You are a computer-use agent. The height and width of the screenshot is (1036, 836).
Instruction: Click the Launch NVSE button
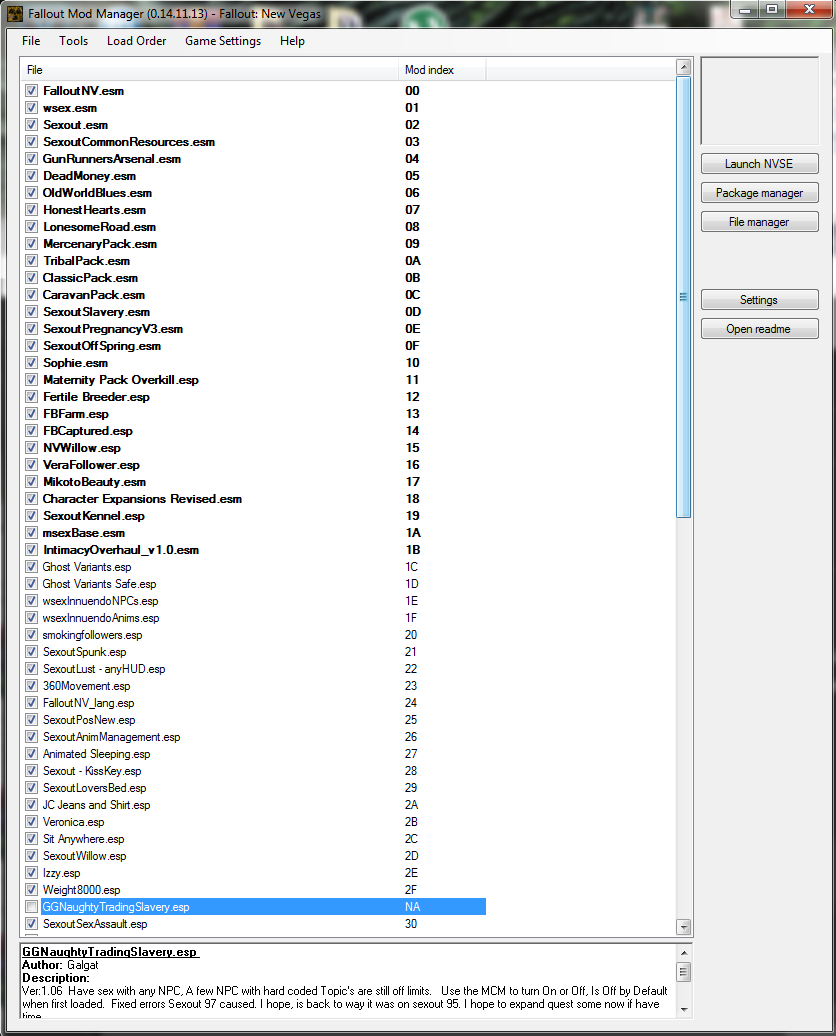(759, 164)
